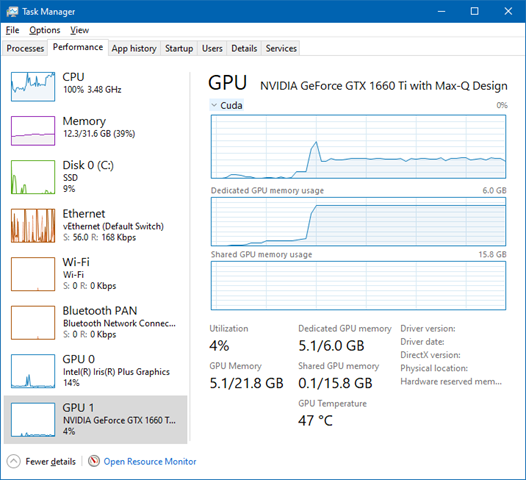Click the Fewer details button text
Viewport: 526px width, 480px height.
point(51,462)
